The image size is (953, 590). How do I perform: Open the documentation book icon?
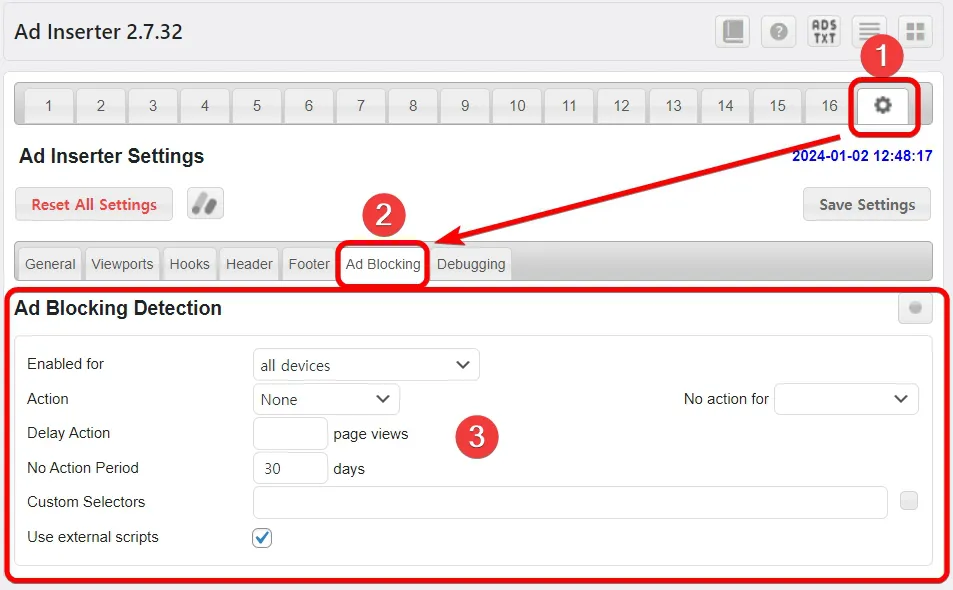point(732,31)
